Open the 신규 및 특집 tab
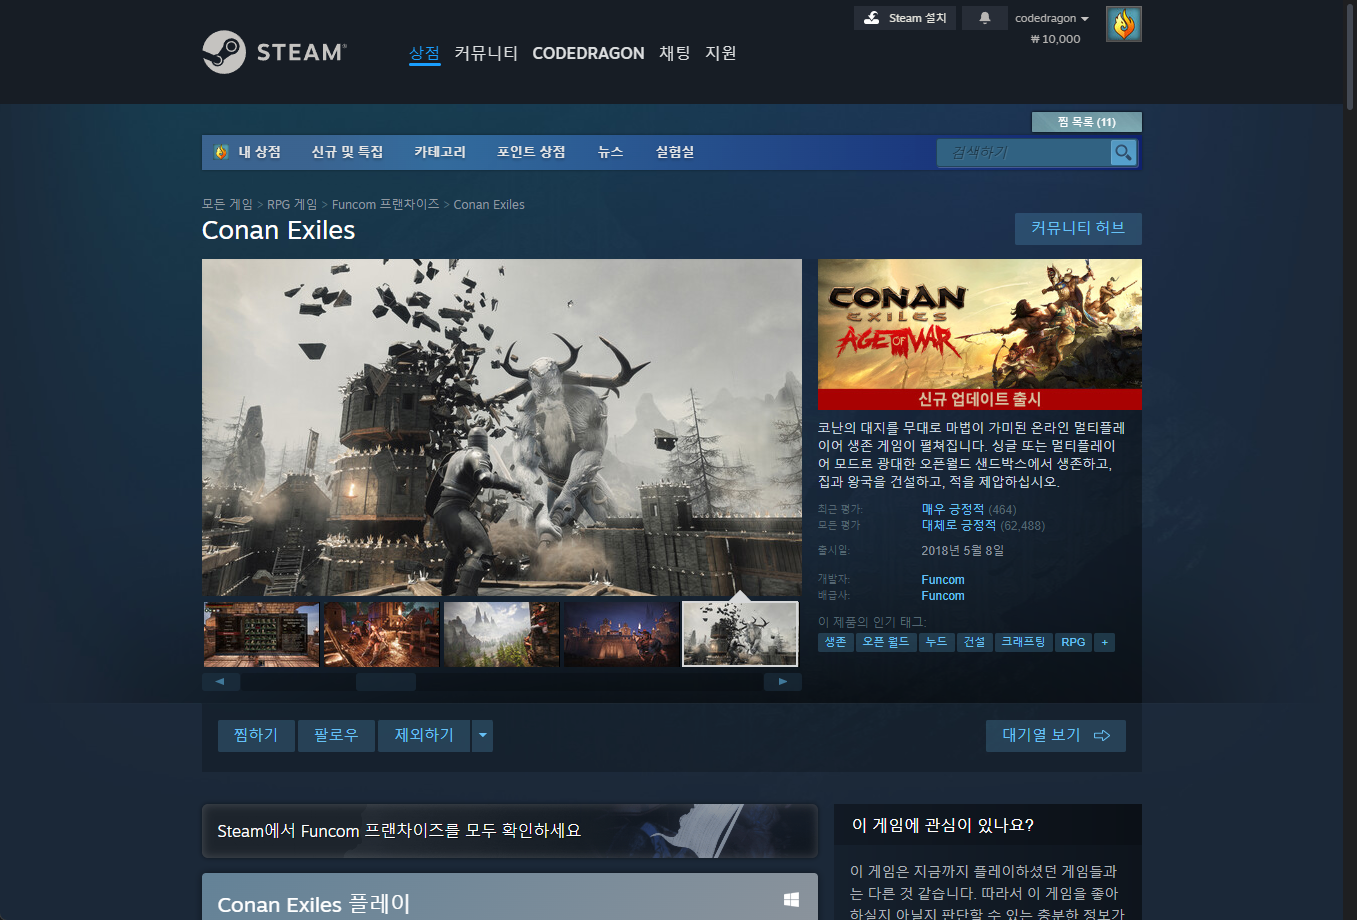 [x=347, y=152]
